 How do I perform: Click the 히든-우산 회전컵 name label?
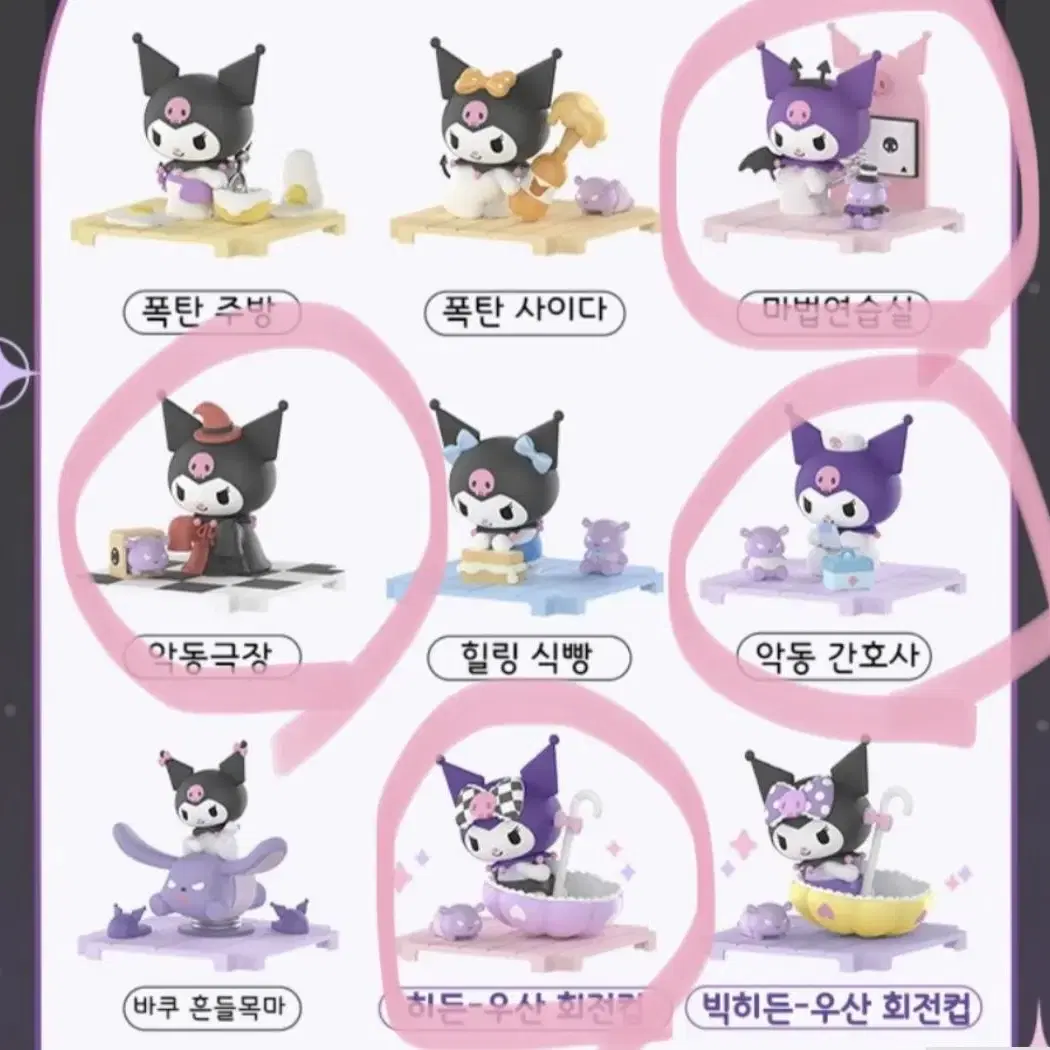tap(524, 1008)
